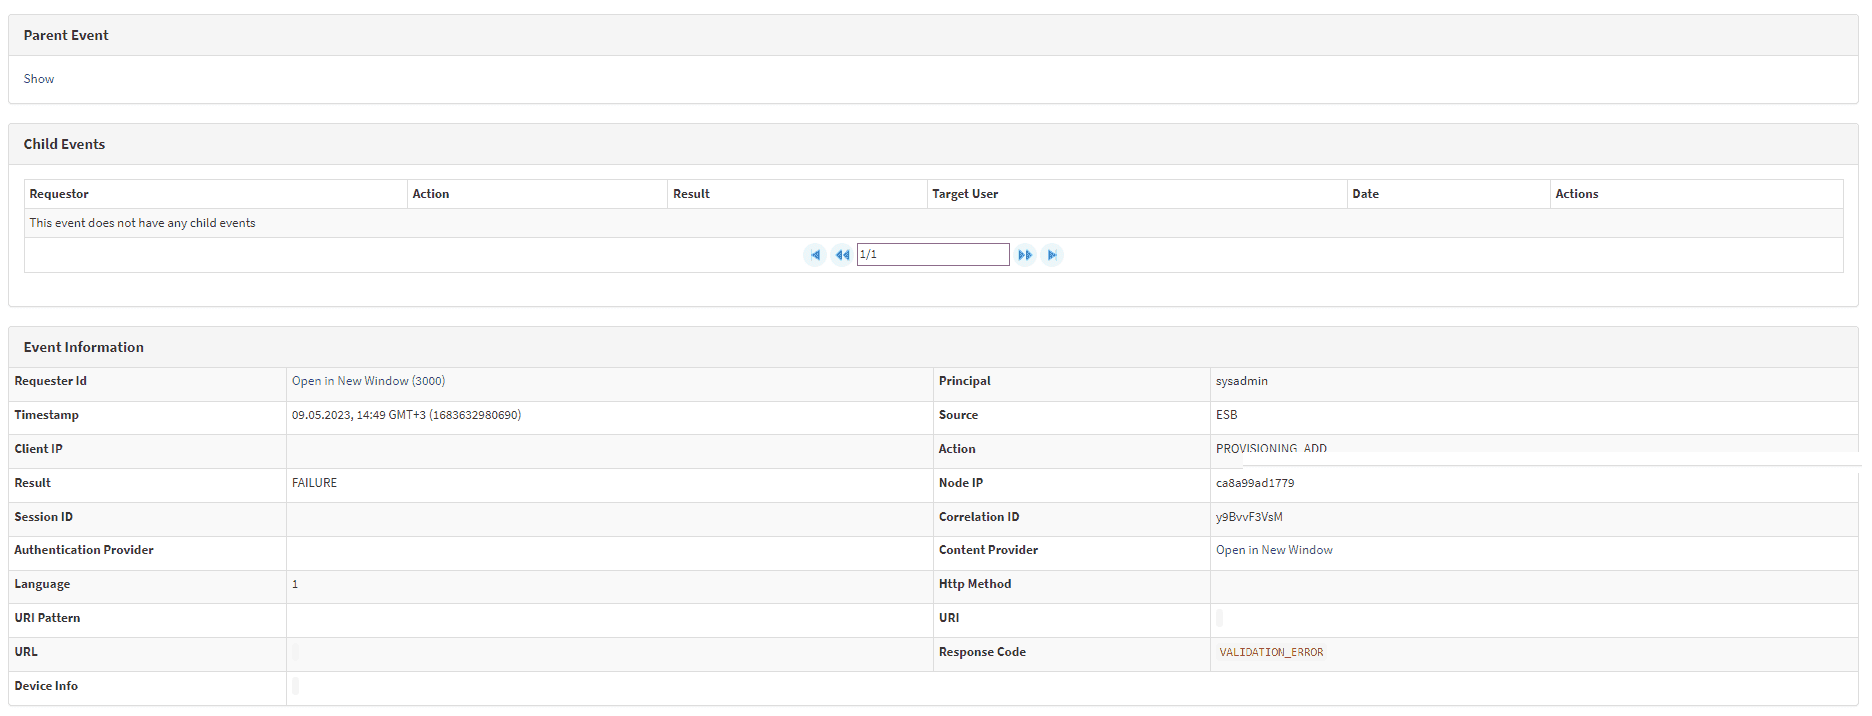Click the Parent Event panel heading
This screenshot has width=1872, height=716.
(x=66, y=35)
